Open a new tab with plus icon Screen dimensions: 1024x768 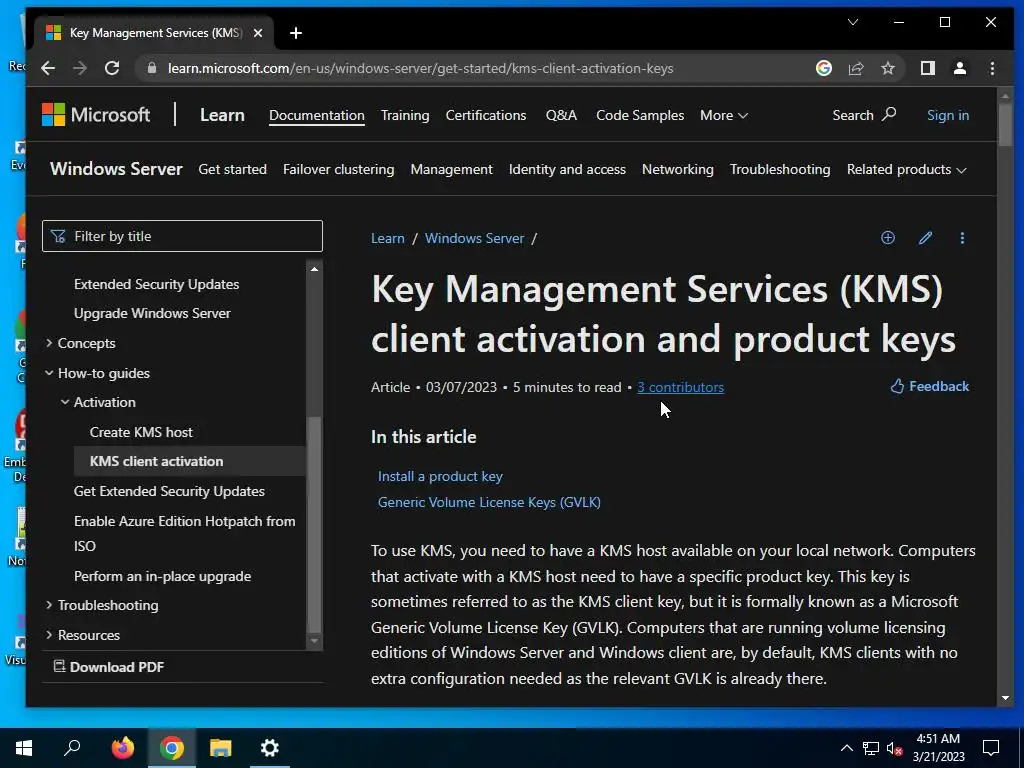(296, 33)
